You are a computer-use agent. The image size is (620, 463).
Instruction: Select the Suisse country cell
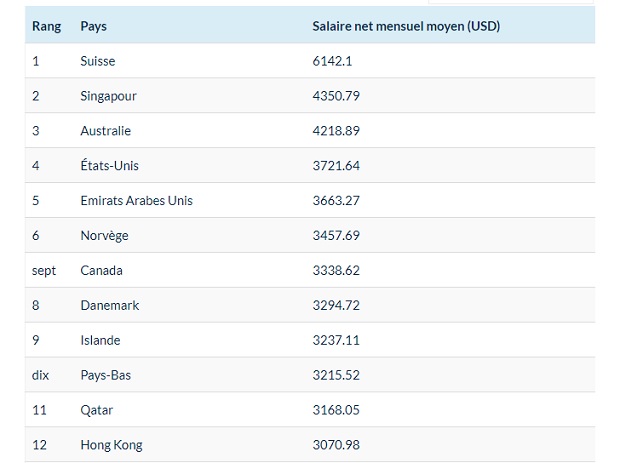coord(98,61)
